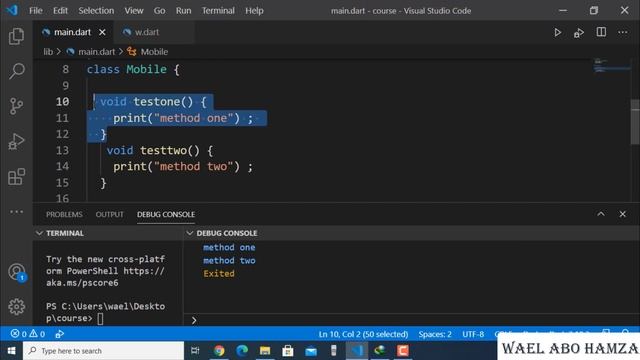Select the DEBUG CONSOLE panel tab
640x360 pixels.
coord(166,214)
